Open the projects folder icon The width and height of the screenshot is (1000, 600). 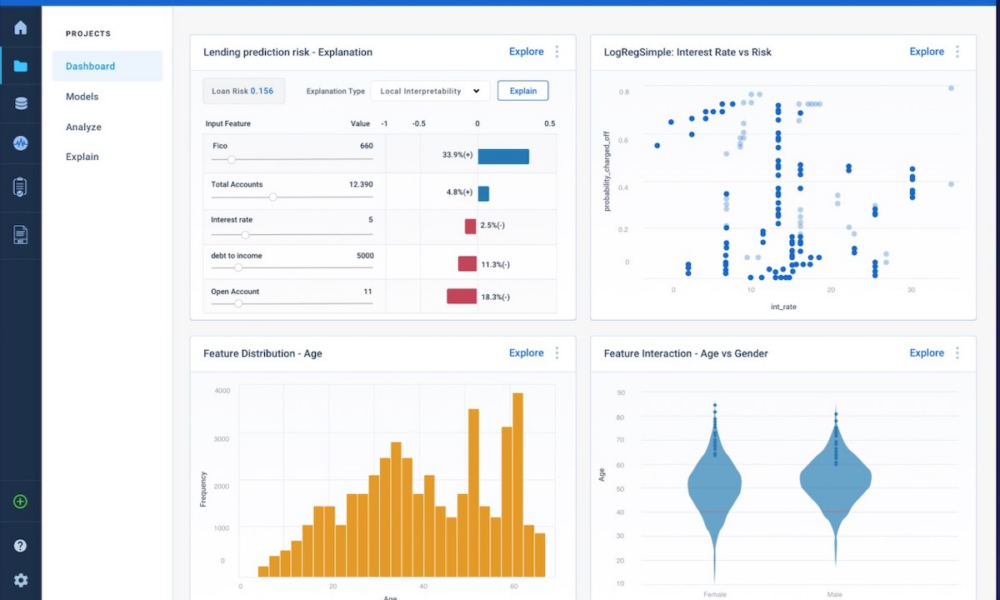(20, 66)
